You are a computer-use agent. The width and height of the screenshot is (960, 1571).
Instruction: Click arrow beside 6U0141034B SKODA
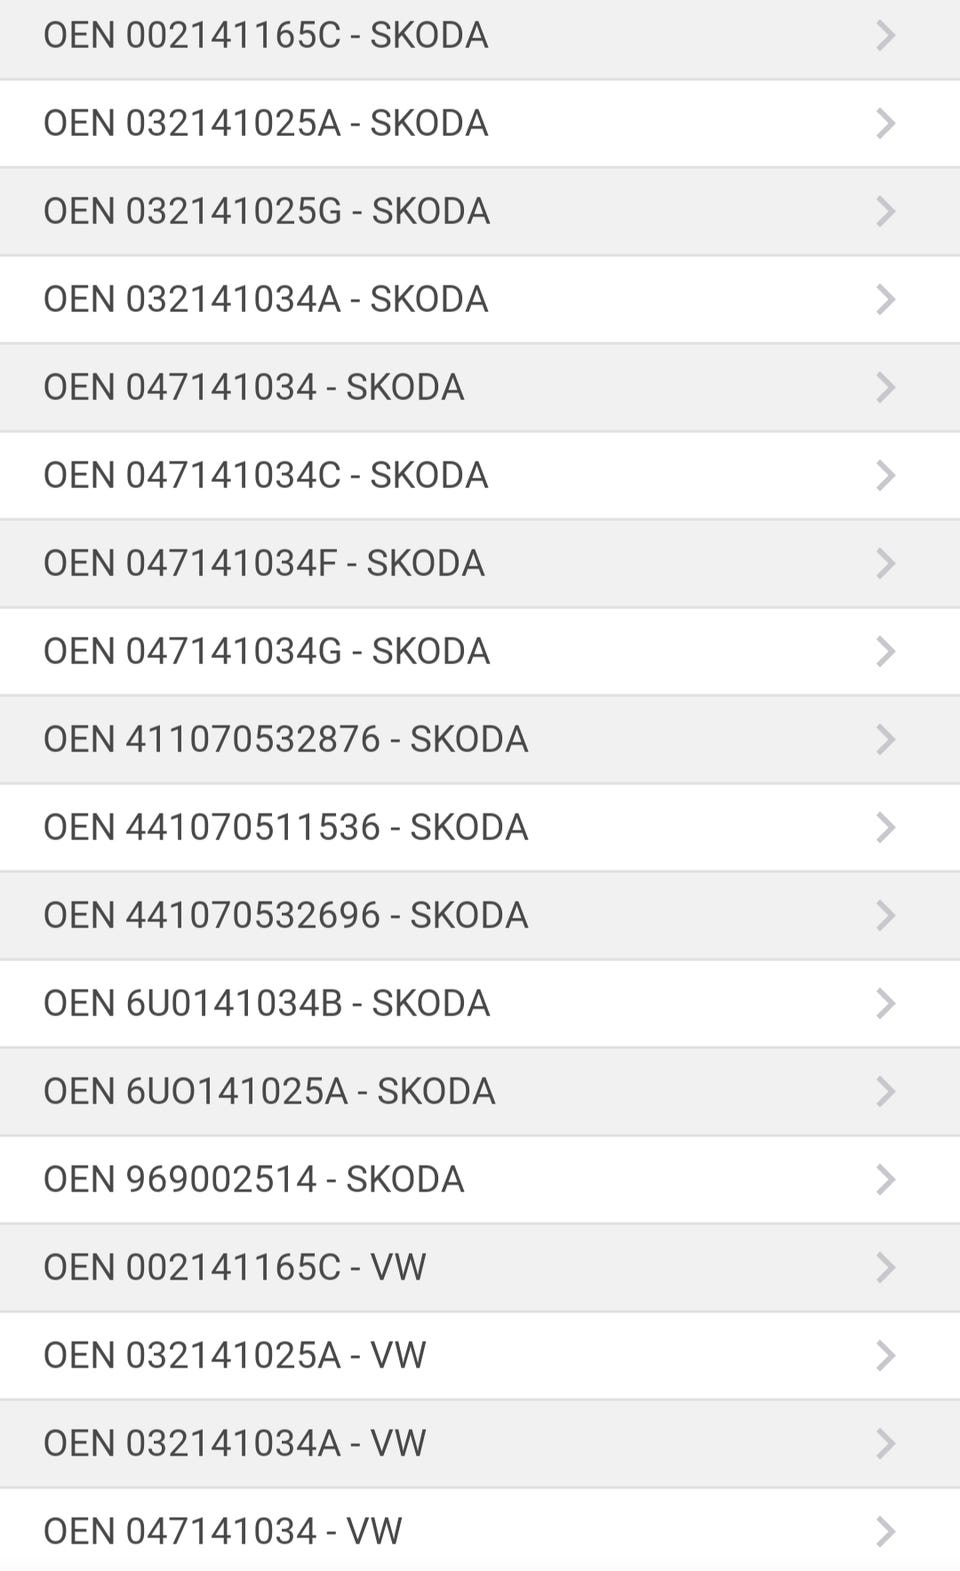pos(885,1004)
